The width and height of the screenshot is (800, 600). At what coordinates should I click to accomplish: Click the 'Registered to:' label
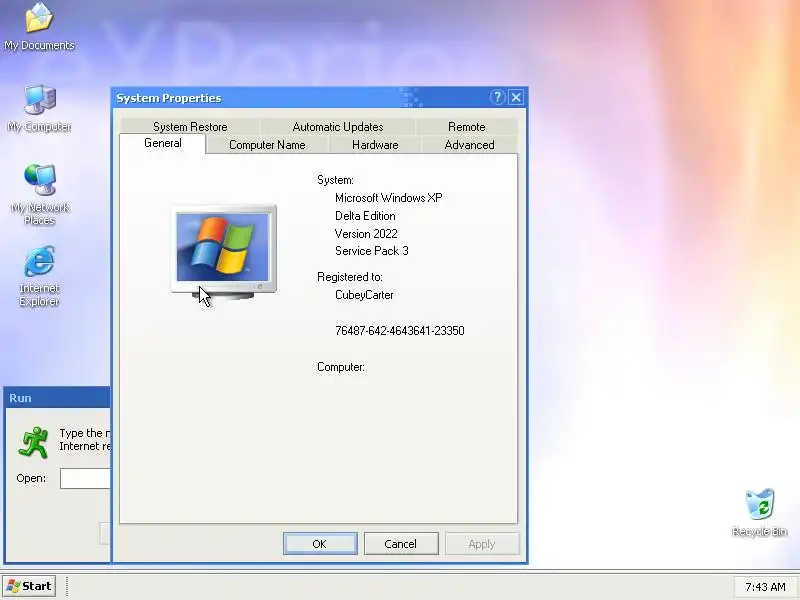click(x=349, y=277)
